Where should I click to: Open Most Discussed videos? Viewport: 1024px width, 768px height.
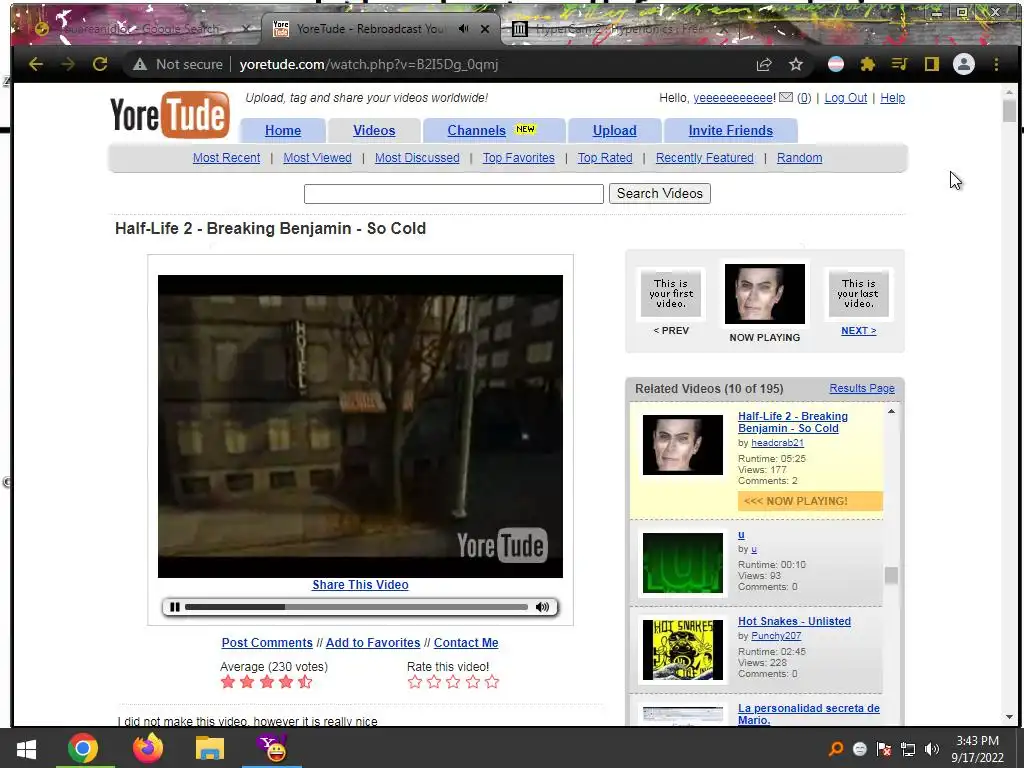click(417, 158)
